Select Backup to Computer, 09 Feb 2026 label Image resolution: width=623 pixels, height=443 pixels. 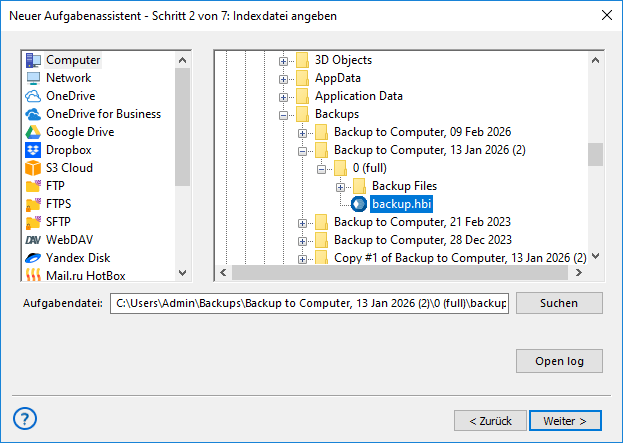(422, 132)
